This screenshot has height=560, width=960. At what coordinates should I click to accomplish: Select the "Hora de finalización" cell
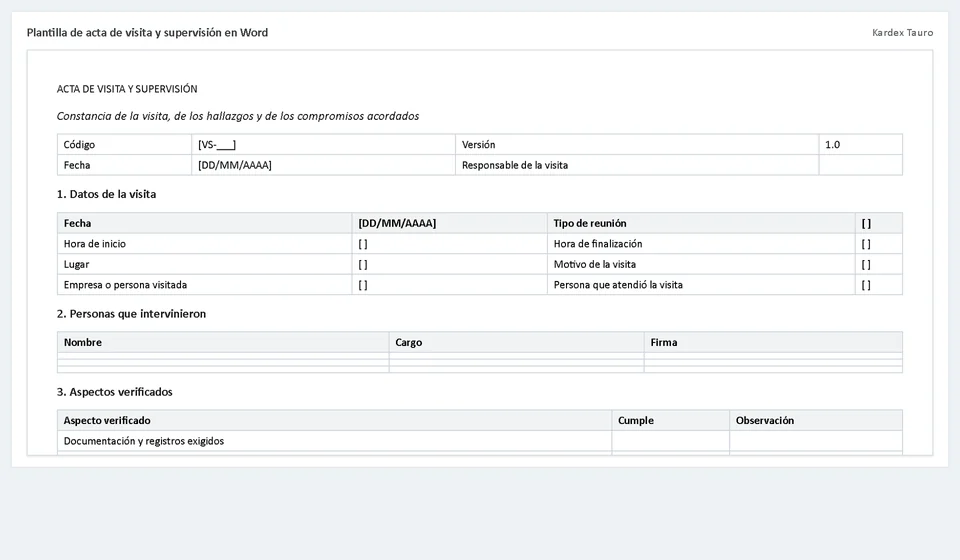[x=701, y=244]
